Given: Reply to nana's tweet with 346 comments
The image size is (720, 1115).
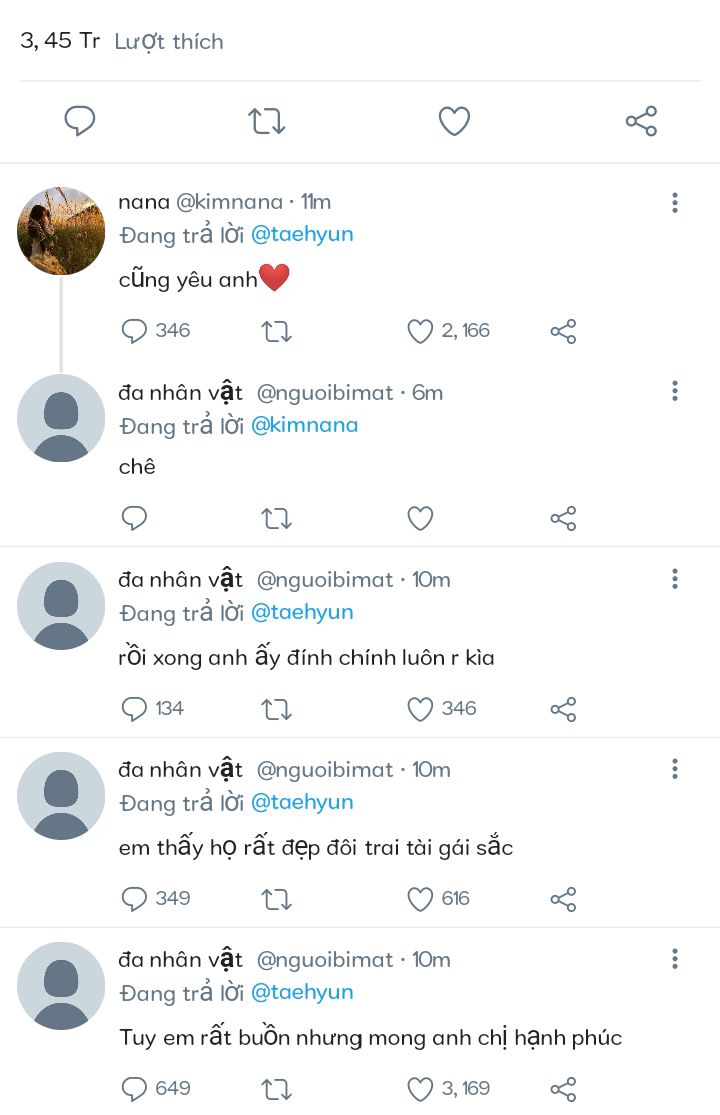Looking at the screenshot, I should click(x=134, y=331).
